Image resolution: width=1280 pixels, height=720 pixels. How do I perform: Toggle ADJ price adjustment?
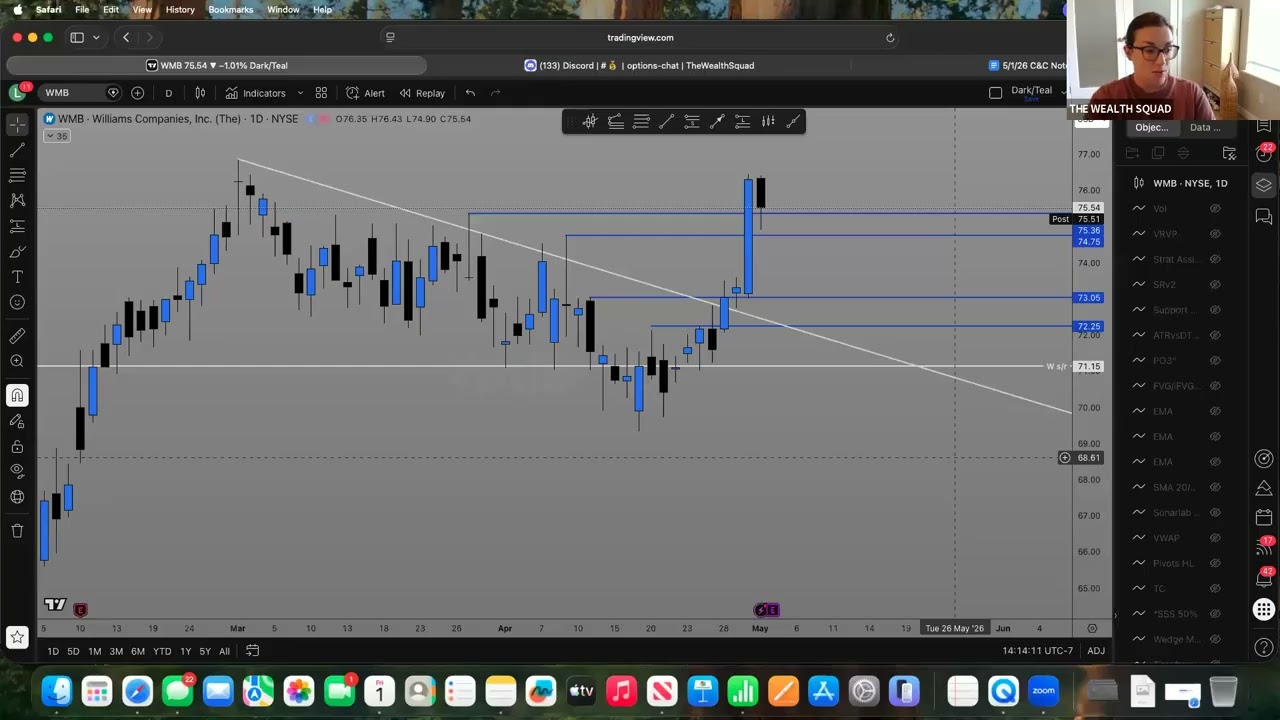pos(1096,651)
